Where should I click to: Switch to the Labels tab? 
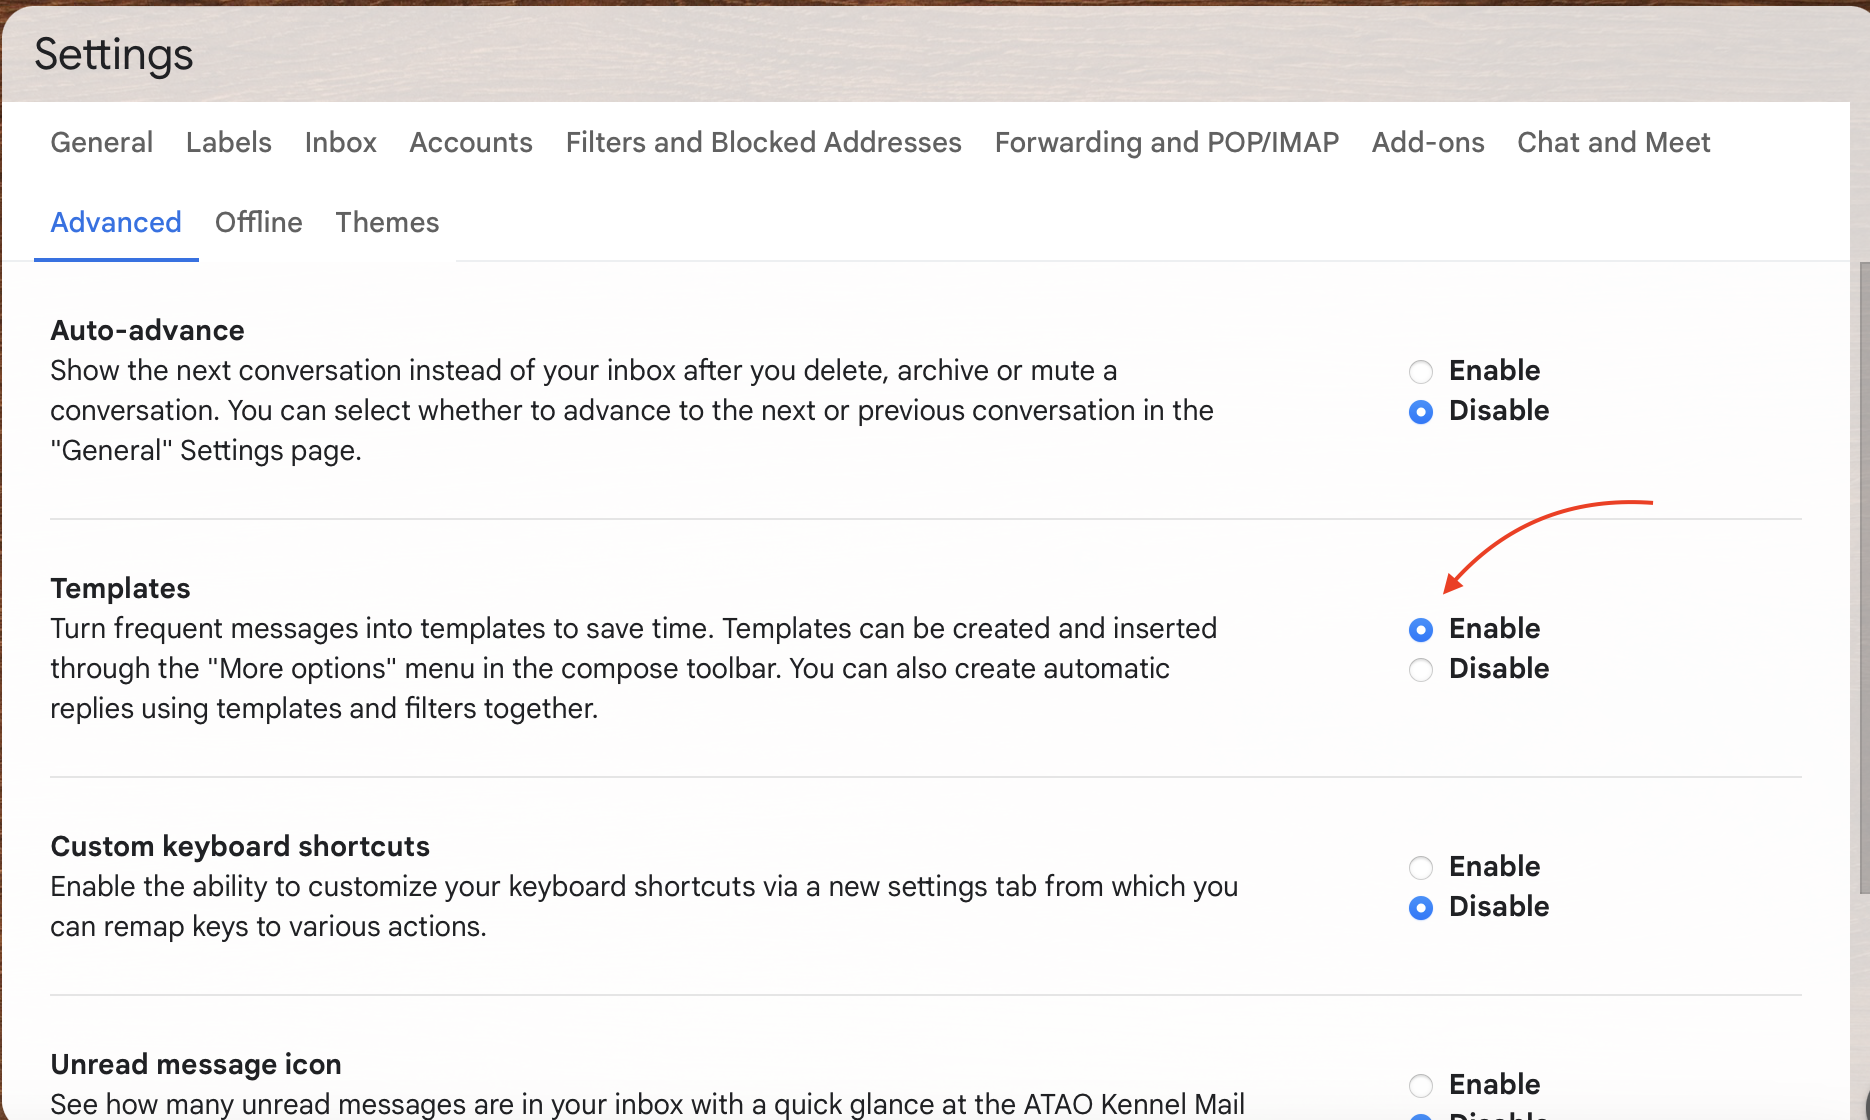point(229,143)
